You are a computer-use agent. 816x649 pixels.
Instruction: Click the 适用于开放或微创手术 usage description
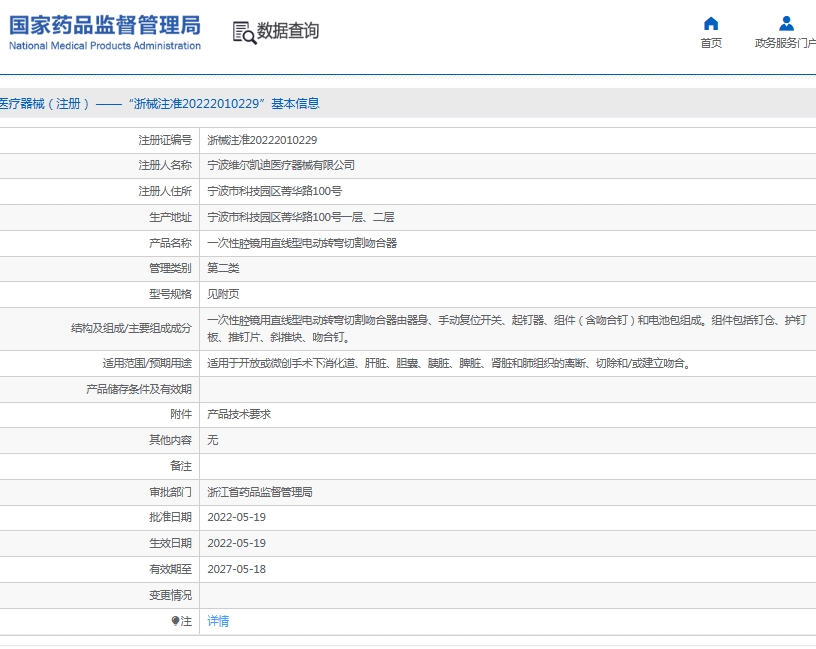pyautogui.click(x=450, y=363)
